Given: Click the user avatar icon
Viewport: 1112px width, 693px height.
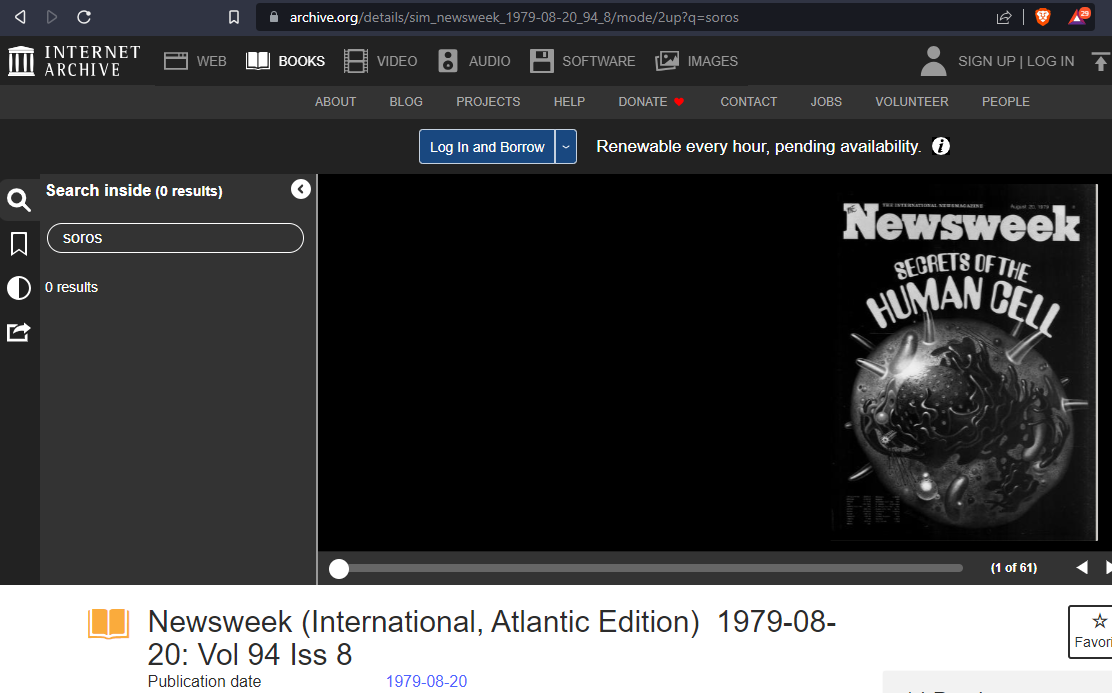Looking at the screenshot, I should pyautogui.click(x=933, y=61).
